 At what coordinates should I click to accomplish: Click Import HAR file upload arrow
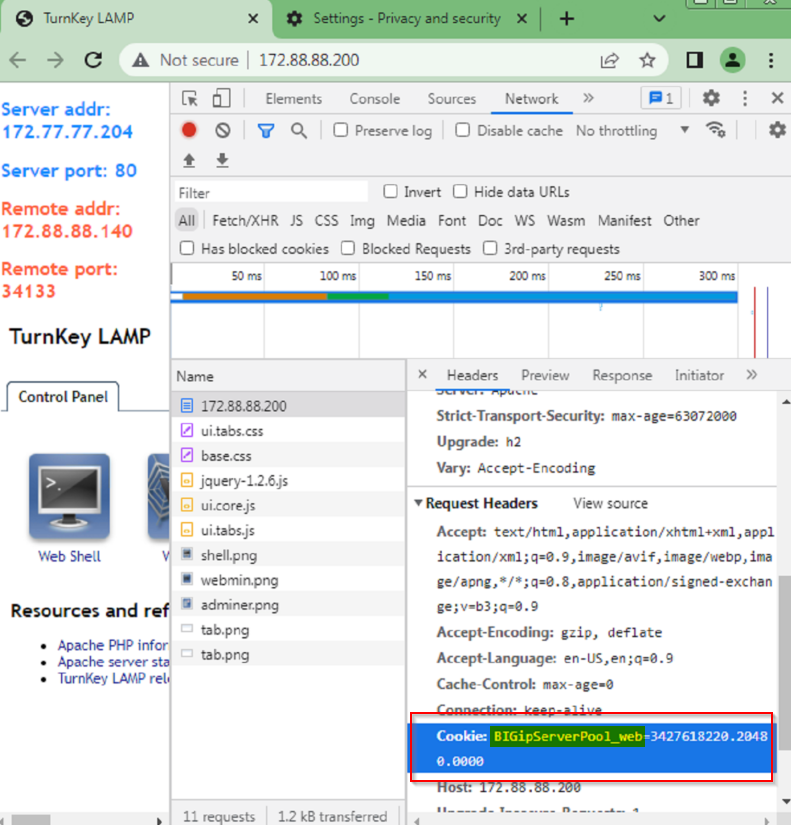click(189, 160)
